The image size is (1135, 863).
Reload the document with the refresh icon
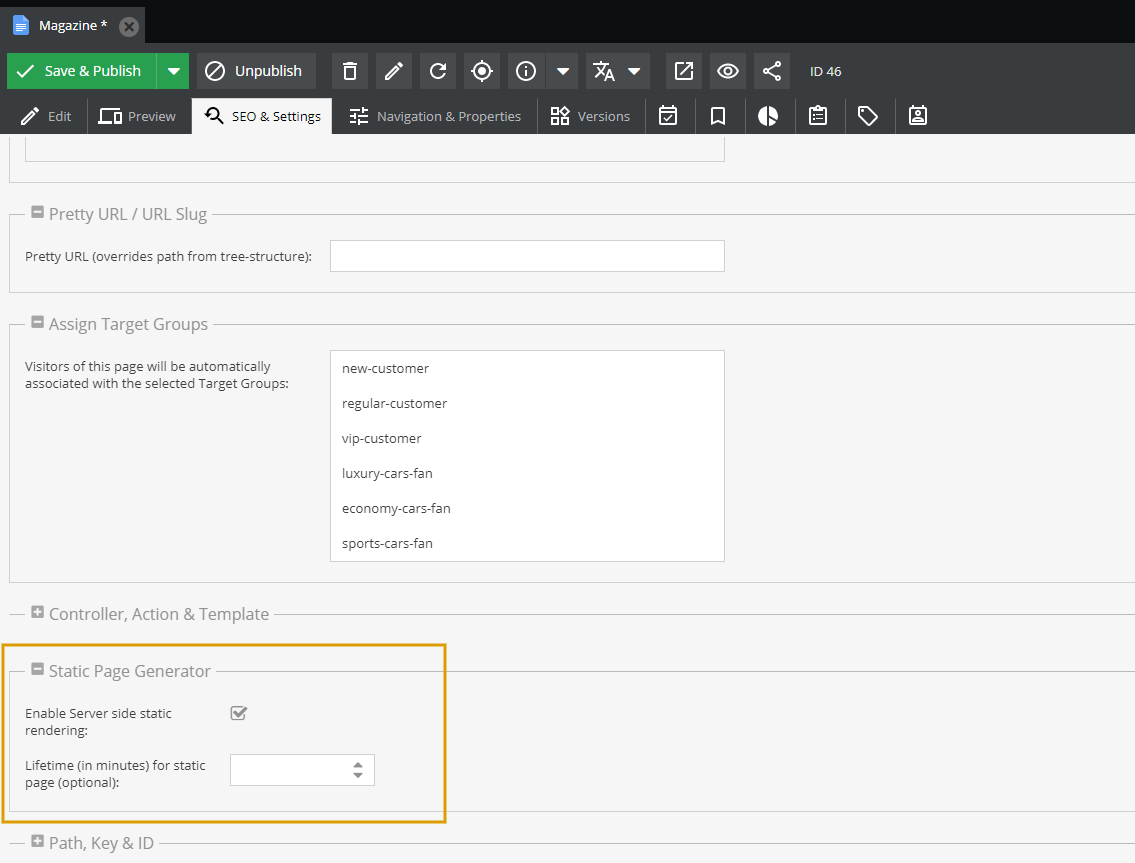click(437, 71)
